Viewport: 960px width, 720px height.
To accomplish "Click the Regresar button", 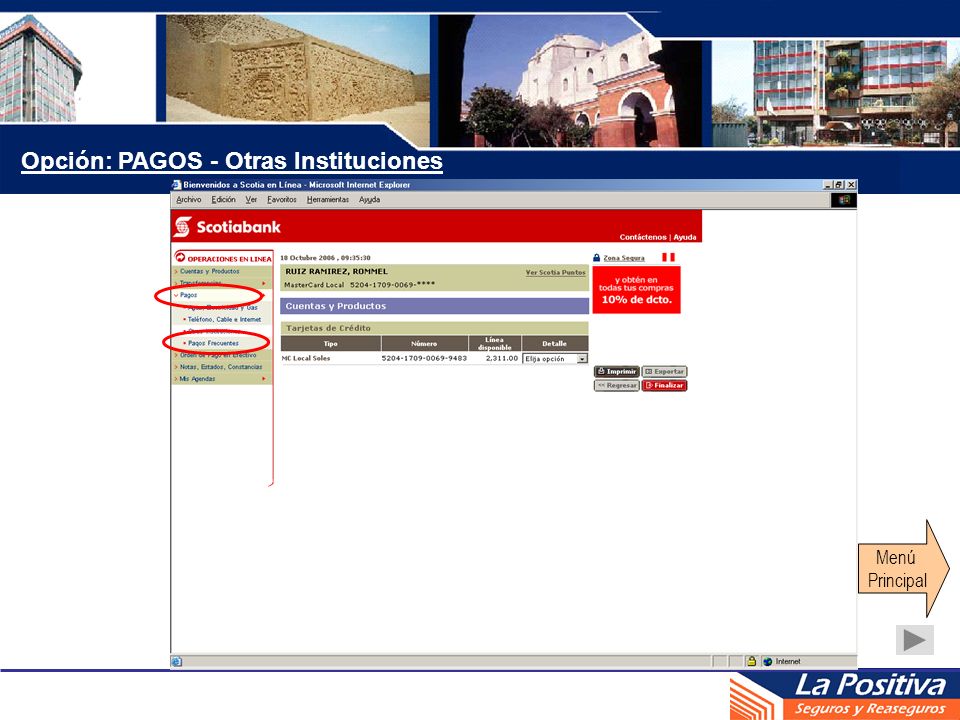I will click(x=617, y=386).
